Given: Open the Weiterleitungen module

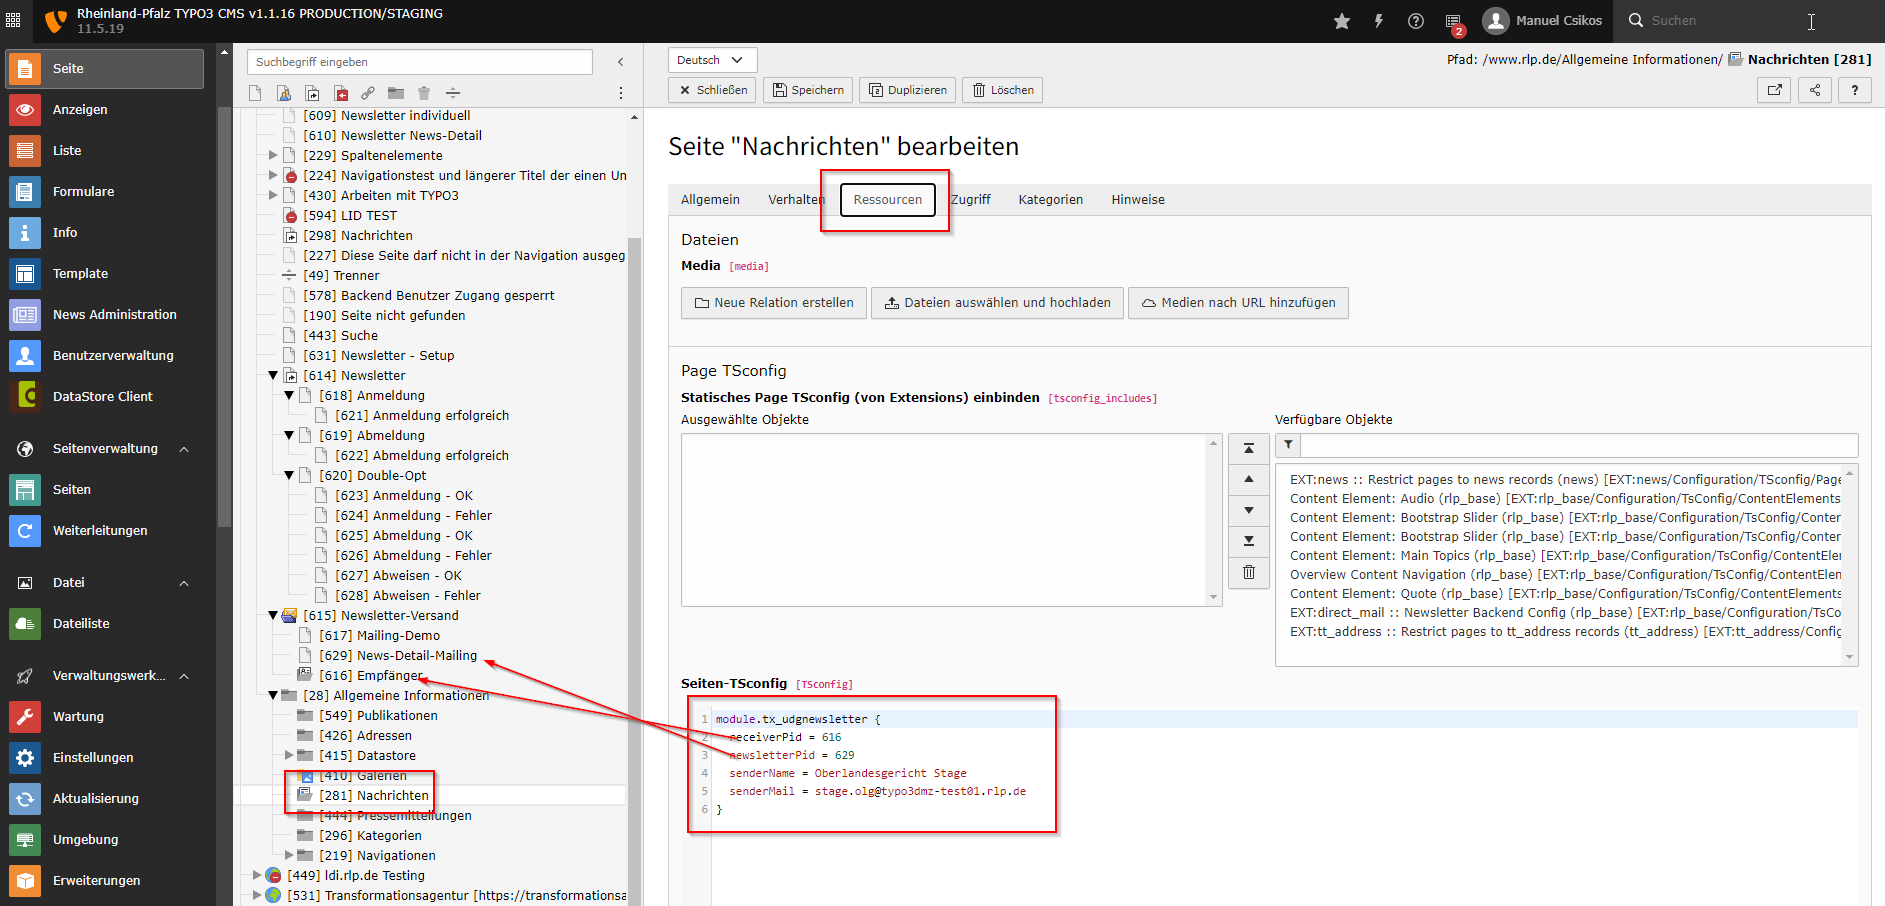Looking at the screenshot, I should (x=105, y=531).
